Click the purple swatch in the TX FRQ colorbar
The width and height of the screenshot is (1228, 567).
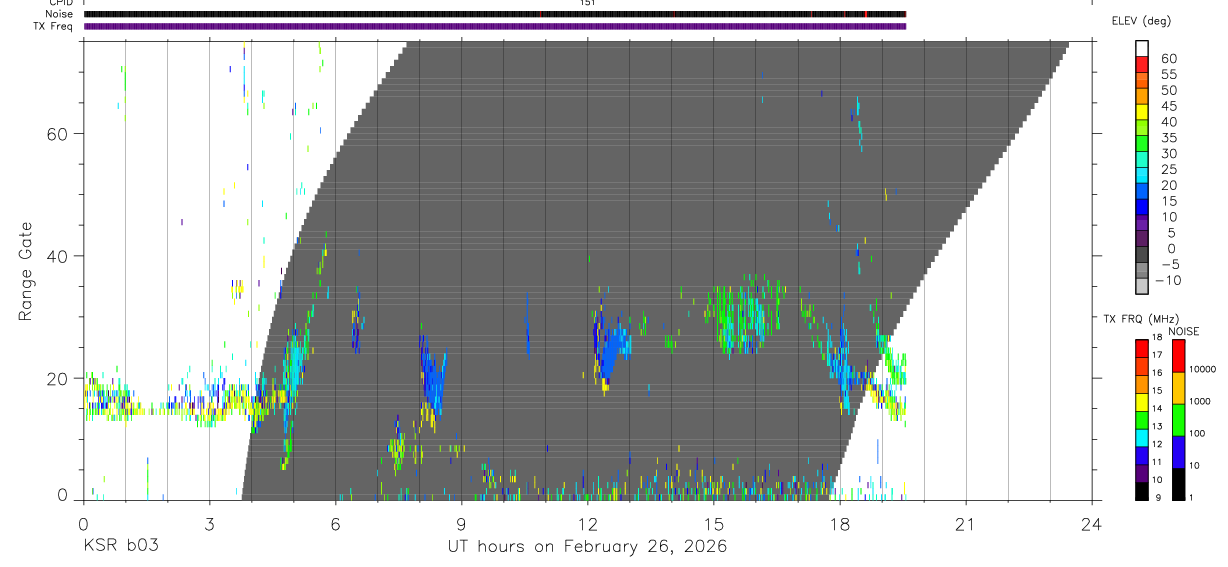1142,473
